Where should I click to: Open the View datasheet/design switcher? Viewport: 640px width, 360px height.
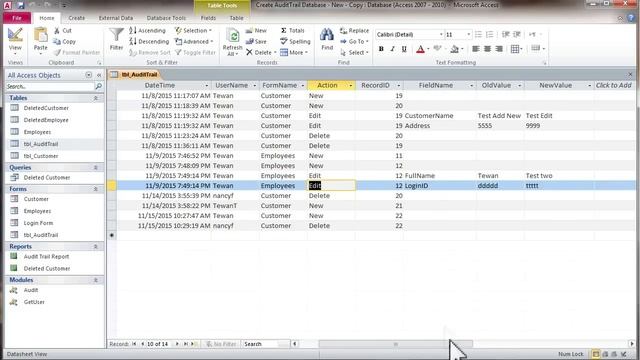click(15, 41)
